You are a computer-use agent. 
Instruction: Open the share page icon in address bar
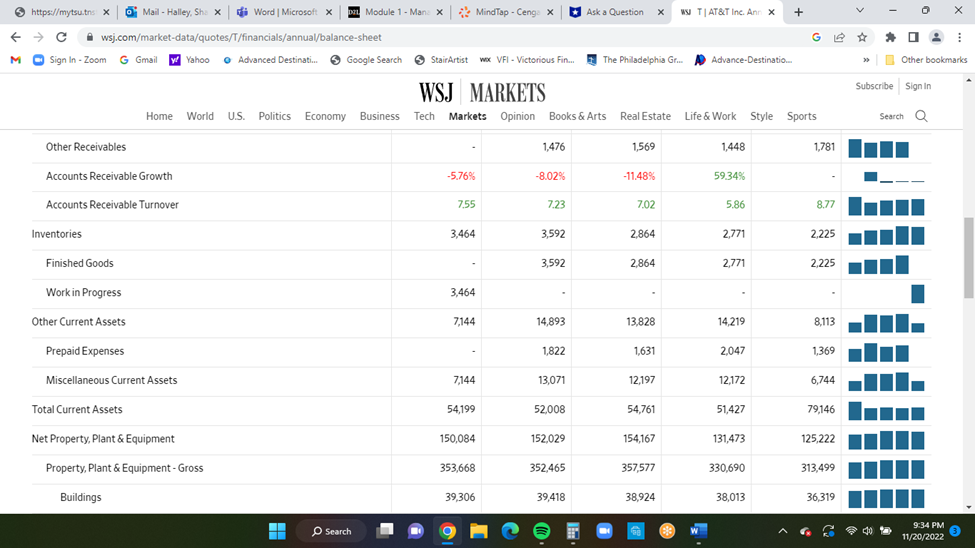[839, 37]
